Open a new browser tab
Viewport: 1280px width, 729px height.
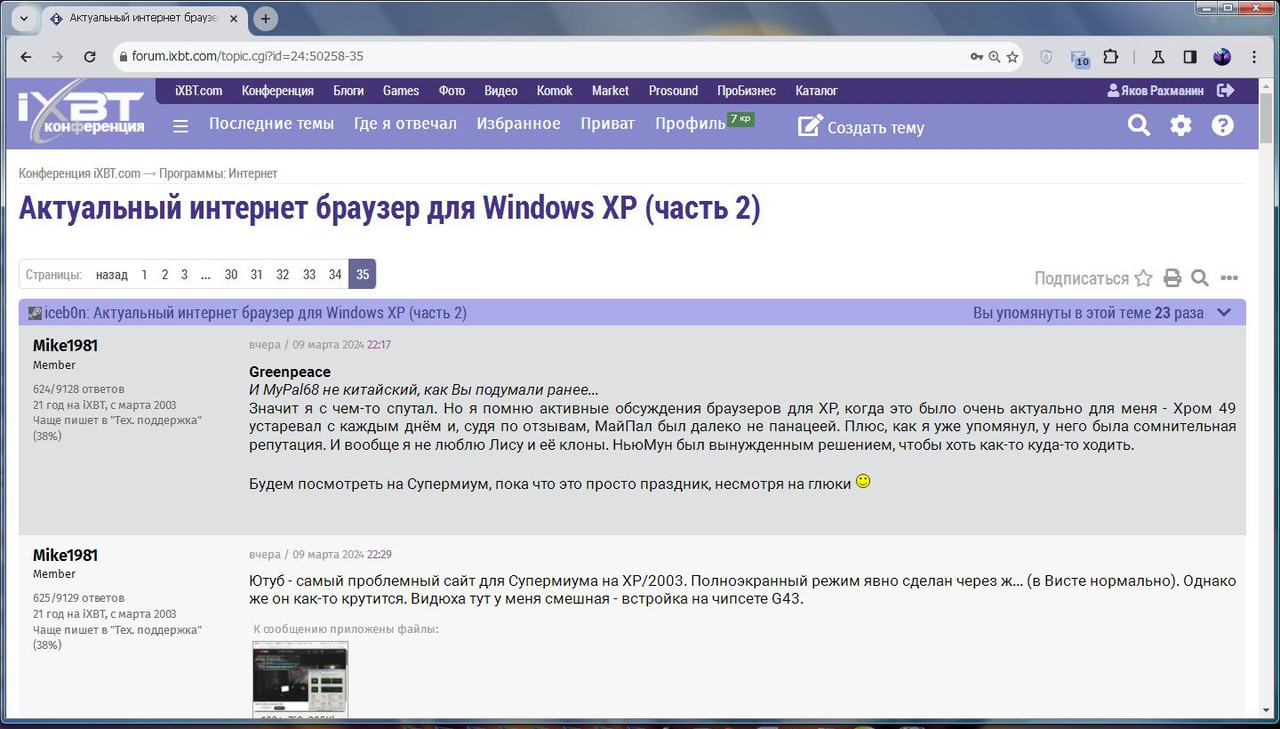coord(265,18)
